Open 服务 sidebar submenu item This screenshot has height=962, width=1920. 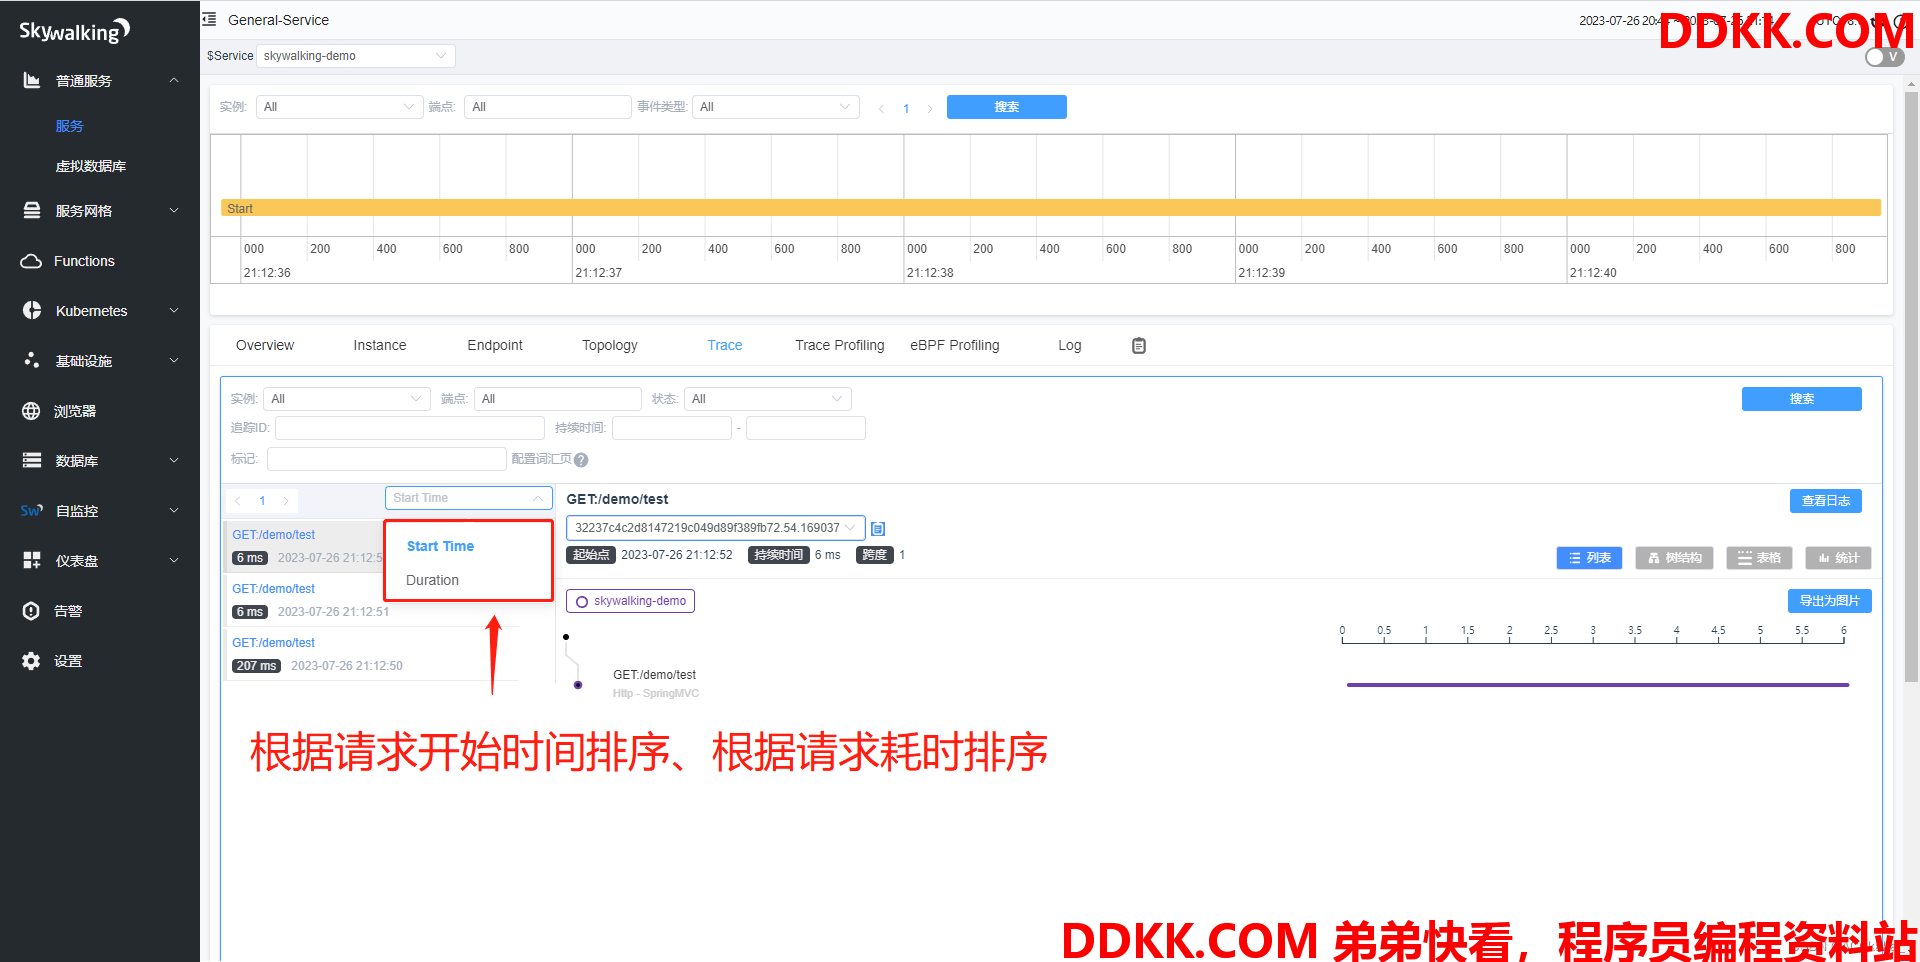(70, 126)
